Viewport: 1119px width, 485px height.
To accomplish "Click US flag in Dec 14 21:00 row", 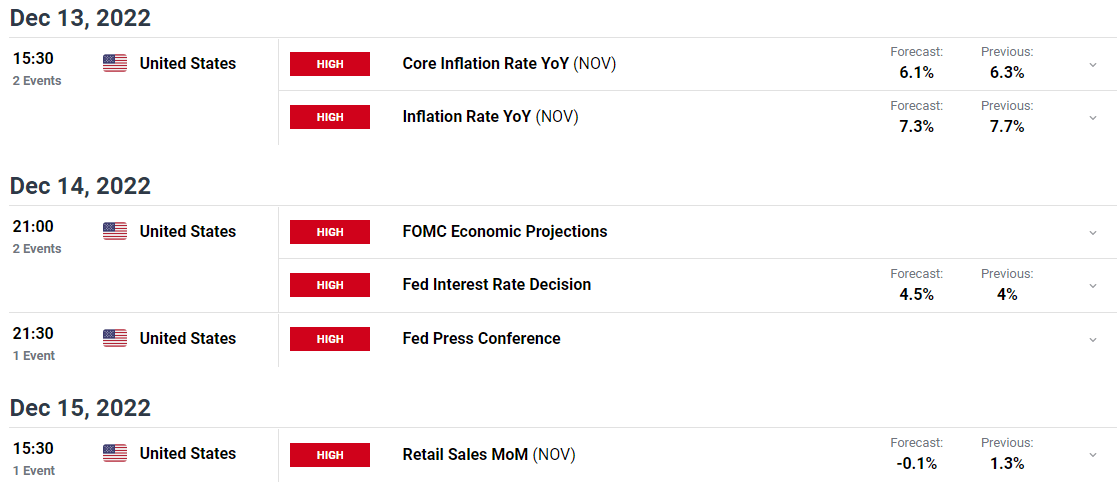I will coord(115,231).
